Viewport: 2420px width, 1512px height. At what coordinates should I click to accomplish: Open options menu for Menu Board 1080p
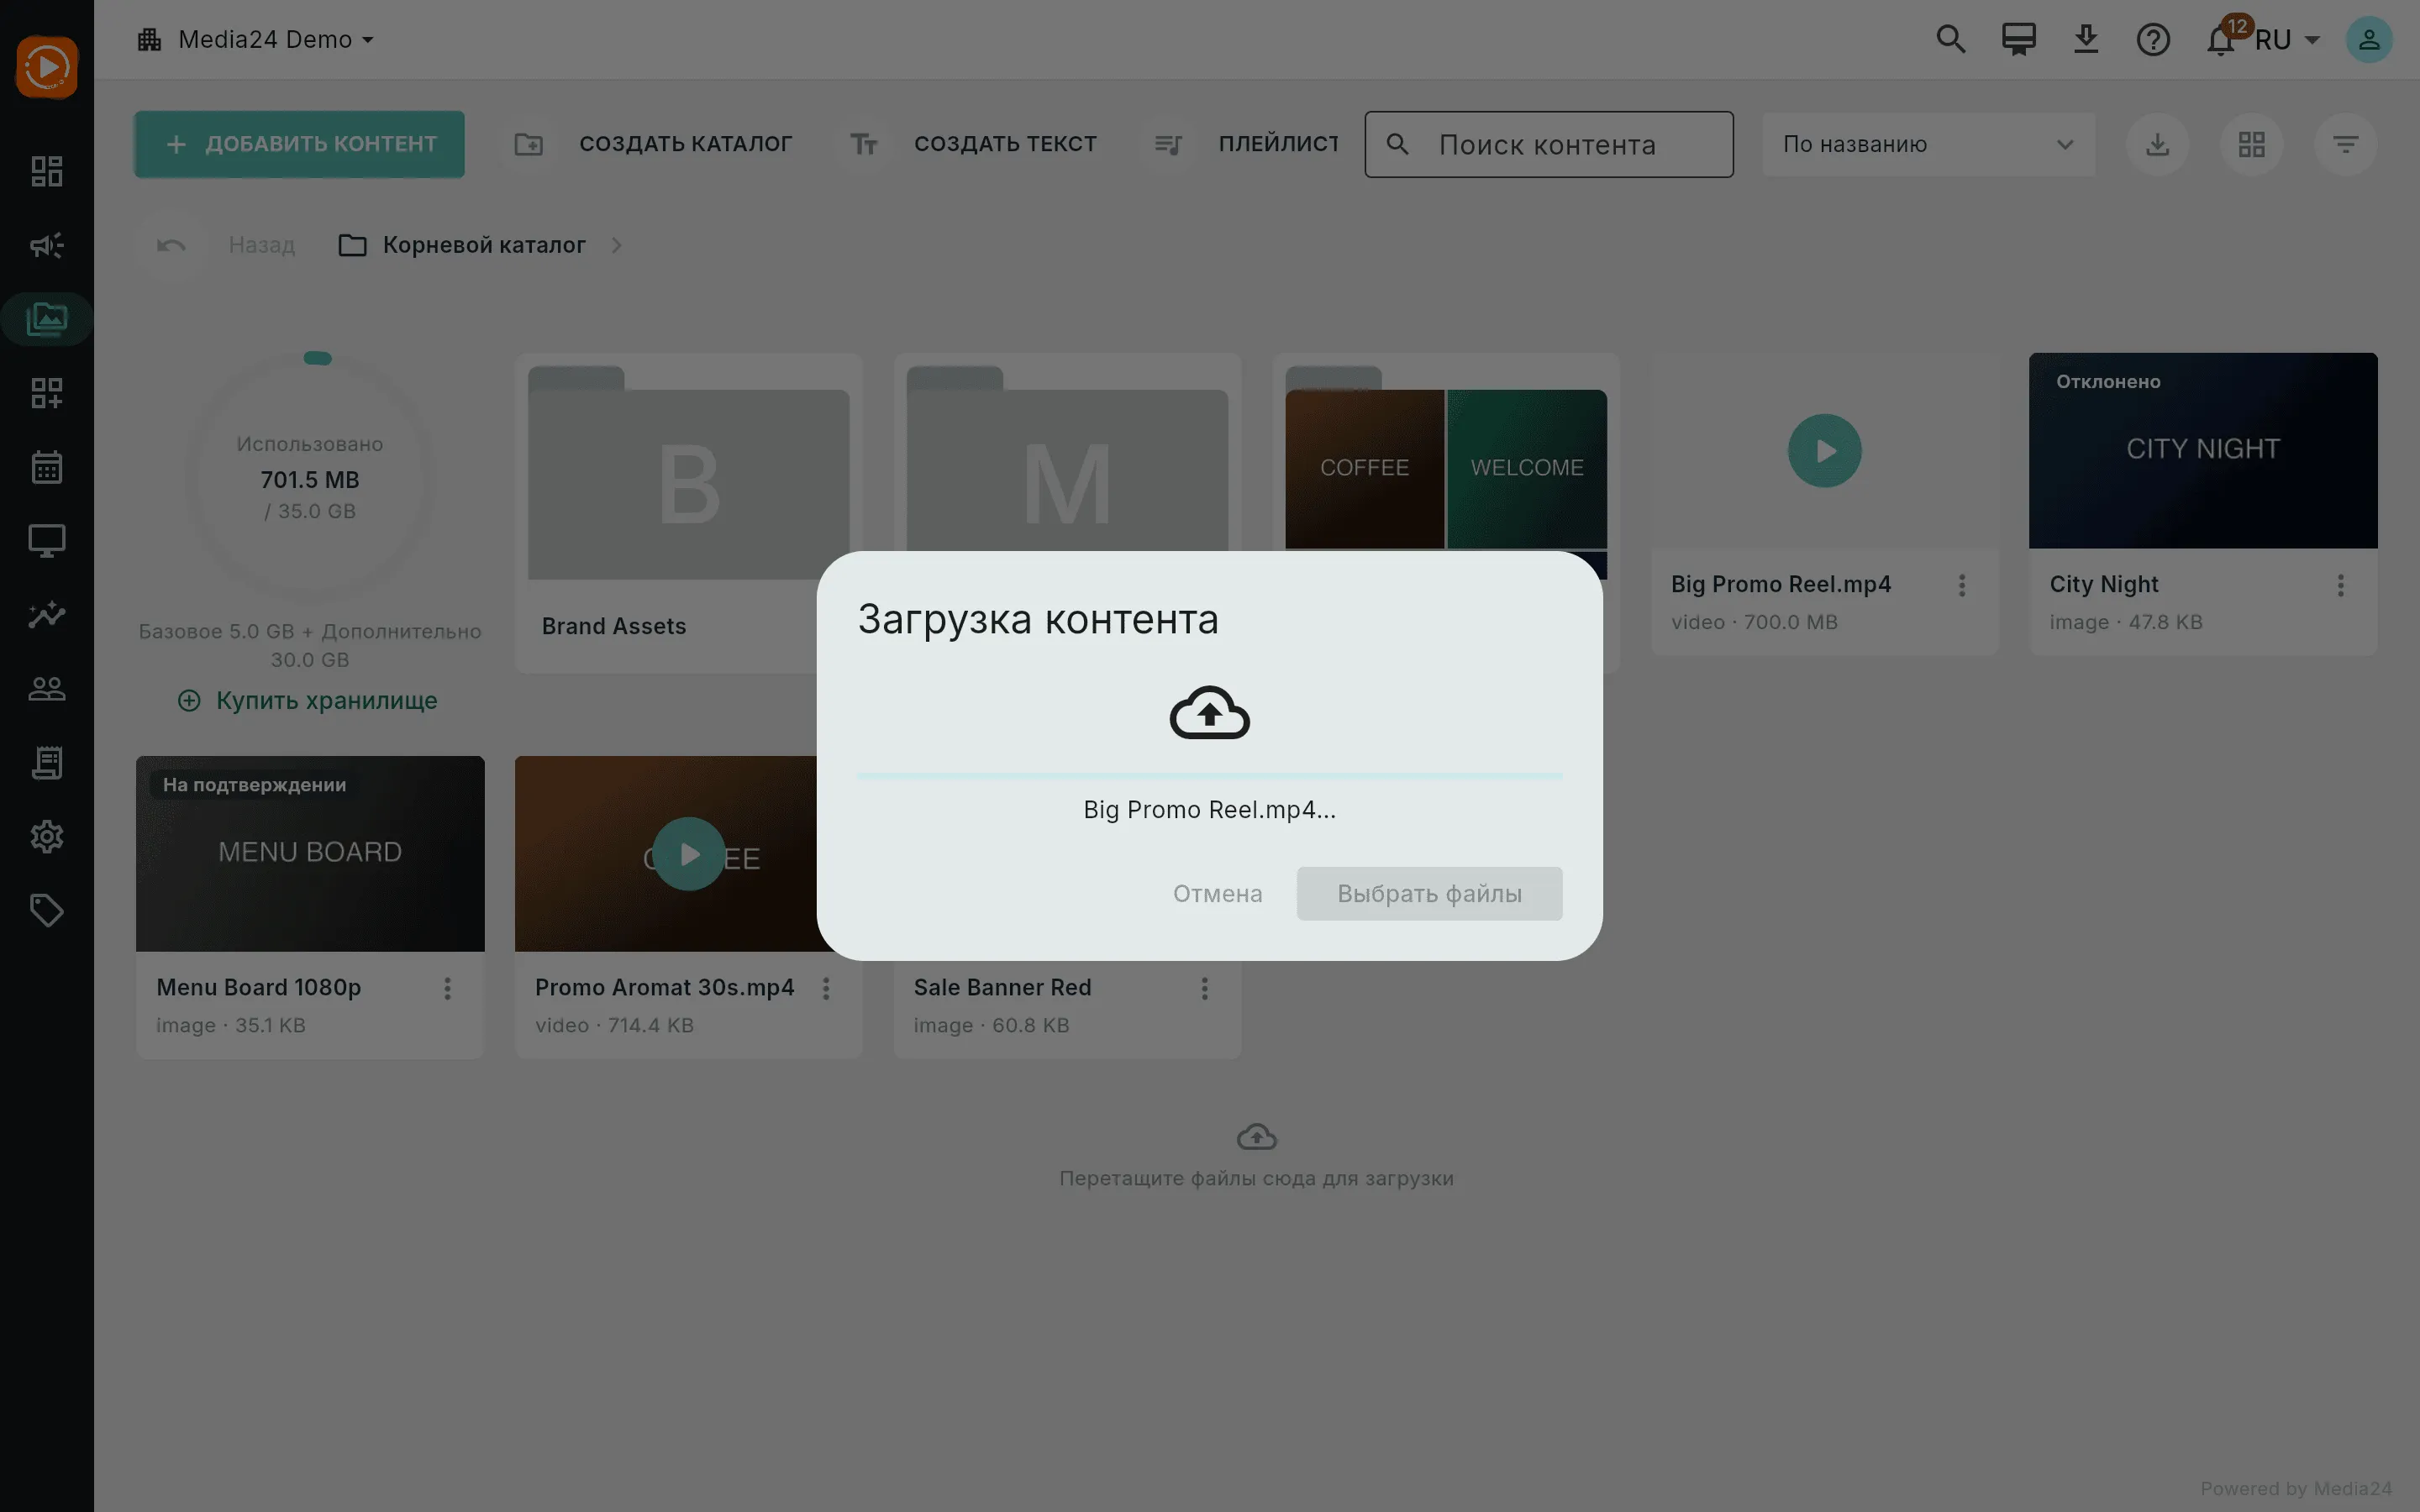coord(447,988)
